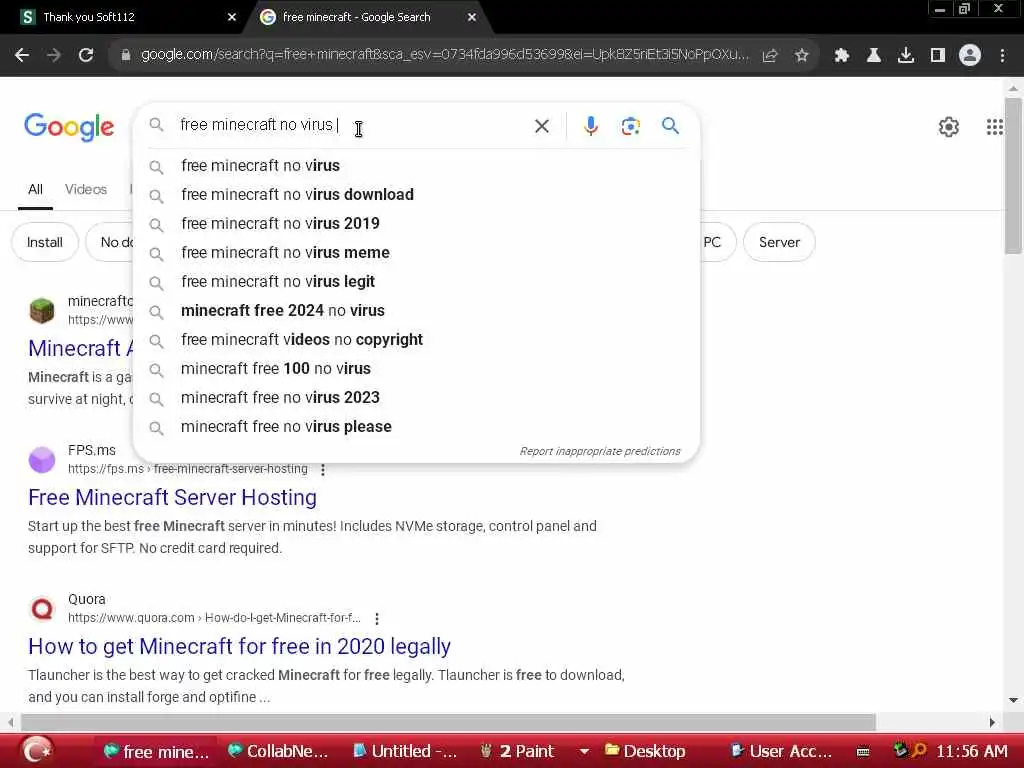
Task: Click the browser back arrow
Action: [x=22, y=56]
